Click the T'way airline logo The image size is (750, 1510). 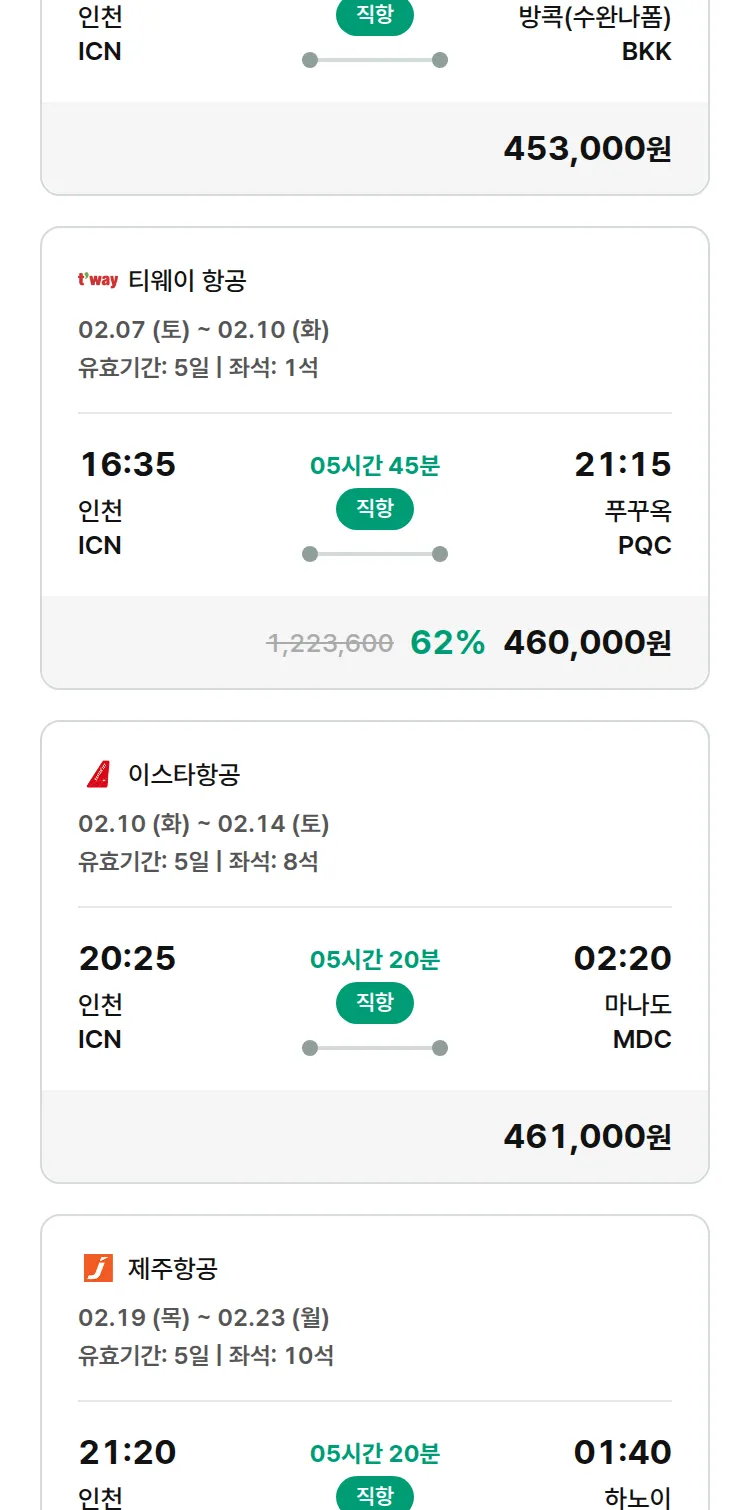98,281
